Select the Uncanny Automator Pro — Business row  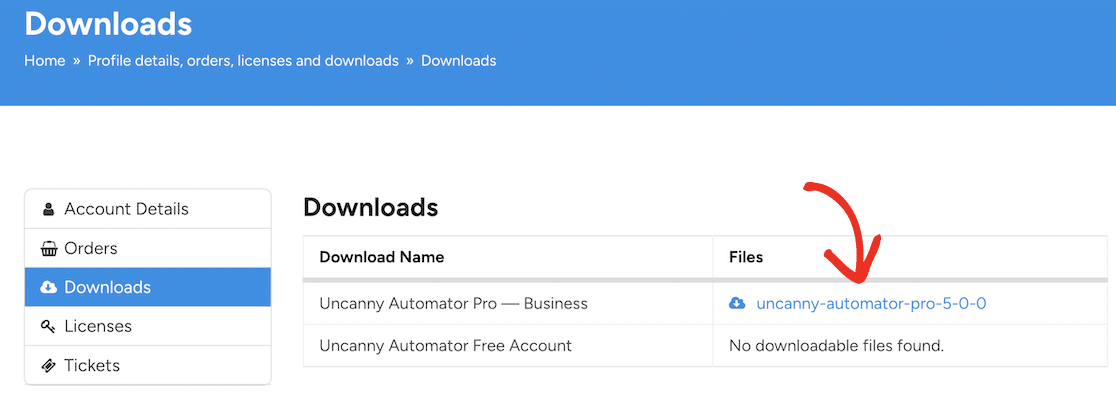pyautogui.click(x=453, y=303)
